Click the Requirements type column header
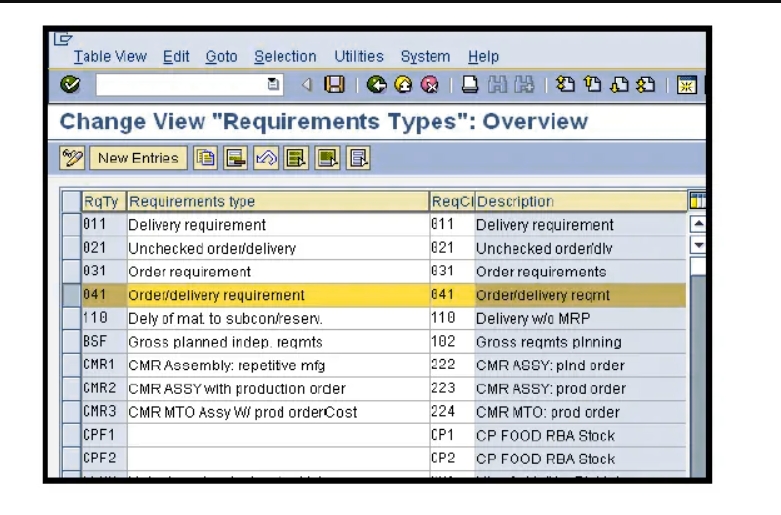The width and height of the screenshot is (781, 515). (x=278, y=201)
